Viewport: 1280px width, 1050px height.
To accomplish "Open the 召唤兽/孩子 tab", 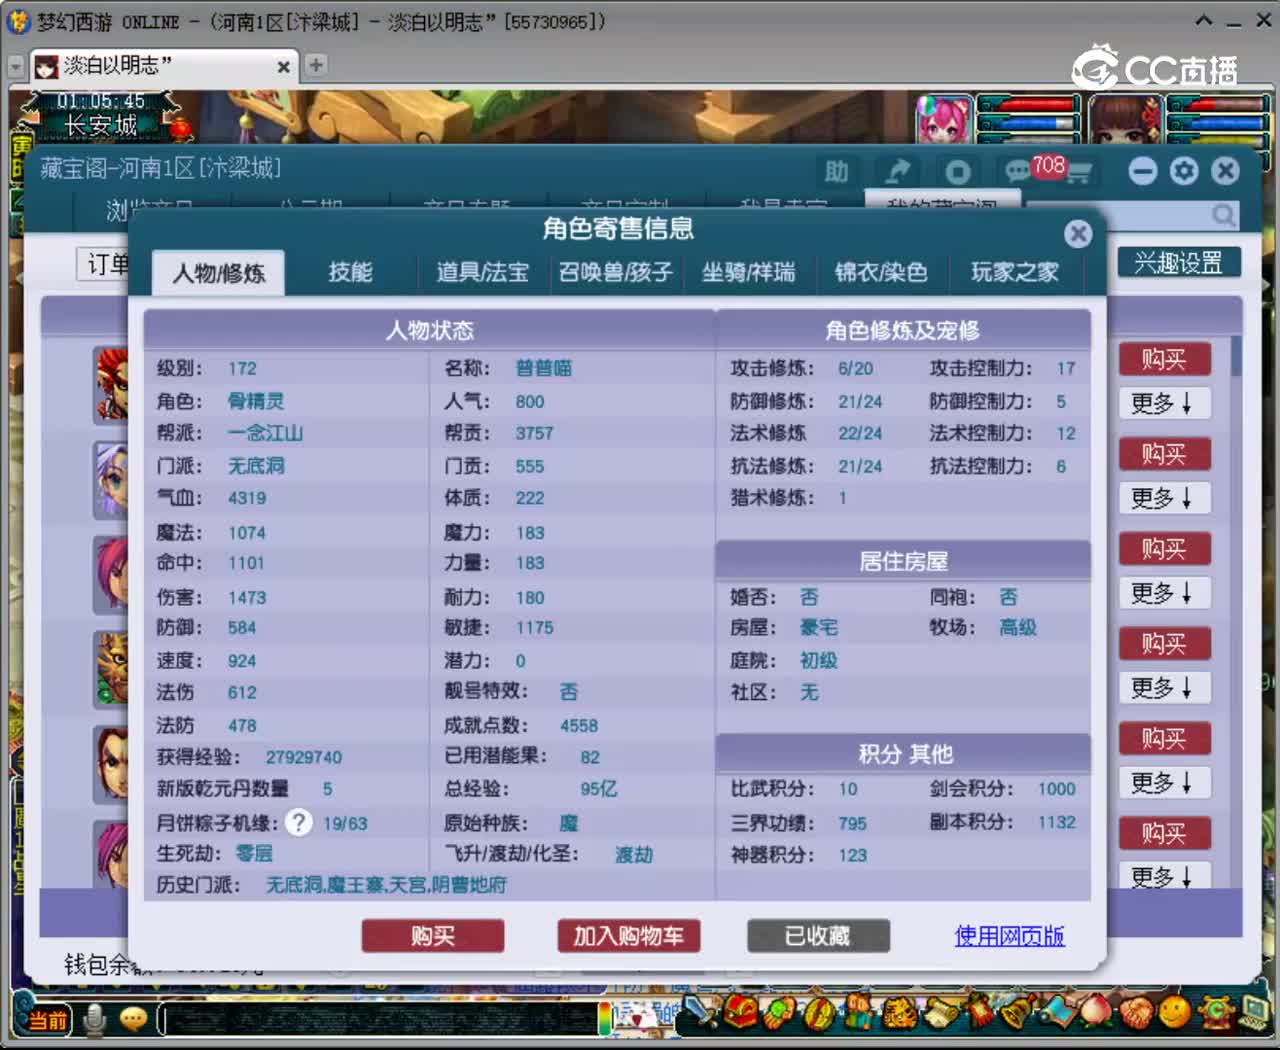I will coord(616,272).
